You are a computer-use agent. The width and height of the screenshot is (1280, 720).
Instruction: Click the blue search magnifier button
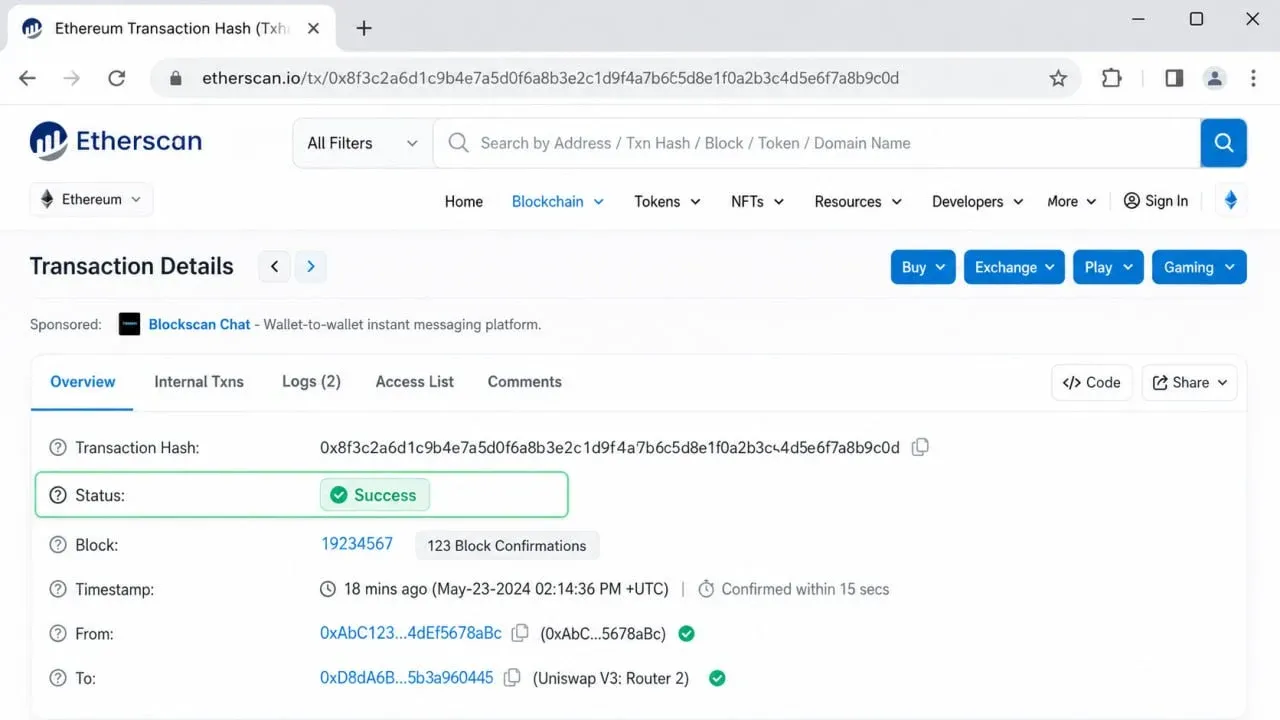[x=1223, y=143]
